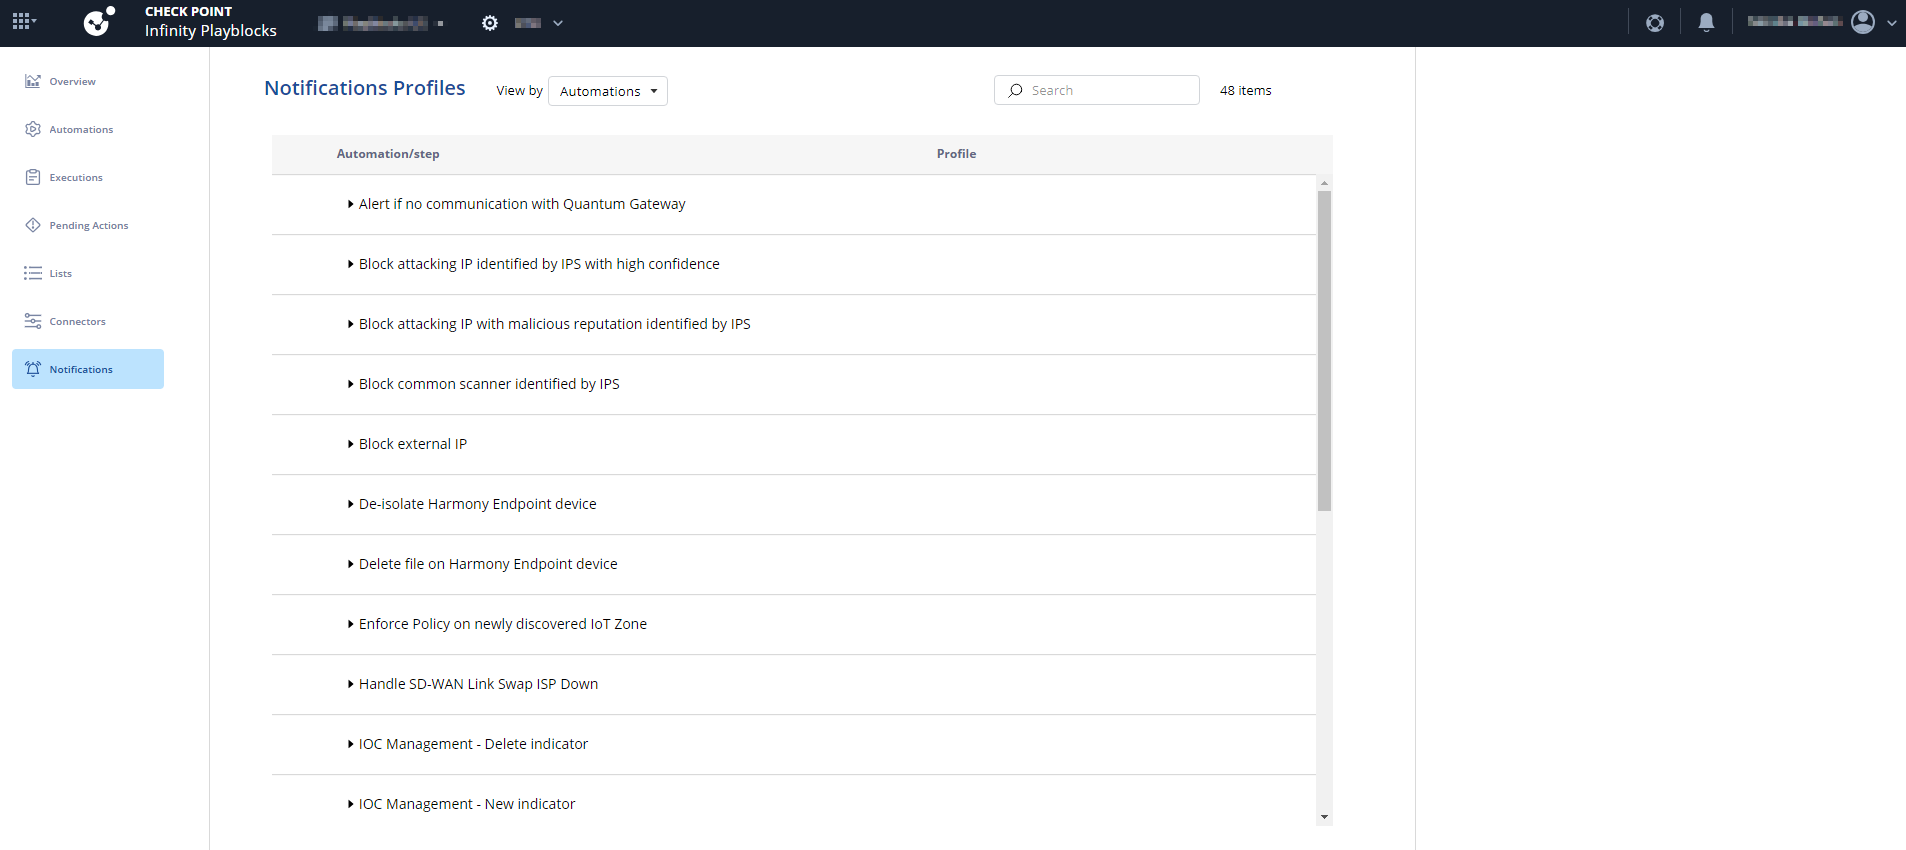Open the help lifebuoy icon
The height and width of the screenshot is (850, 1906).
click(1655, 23)
